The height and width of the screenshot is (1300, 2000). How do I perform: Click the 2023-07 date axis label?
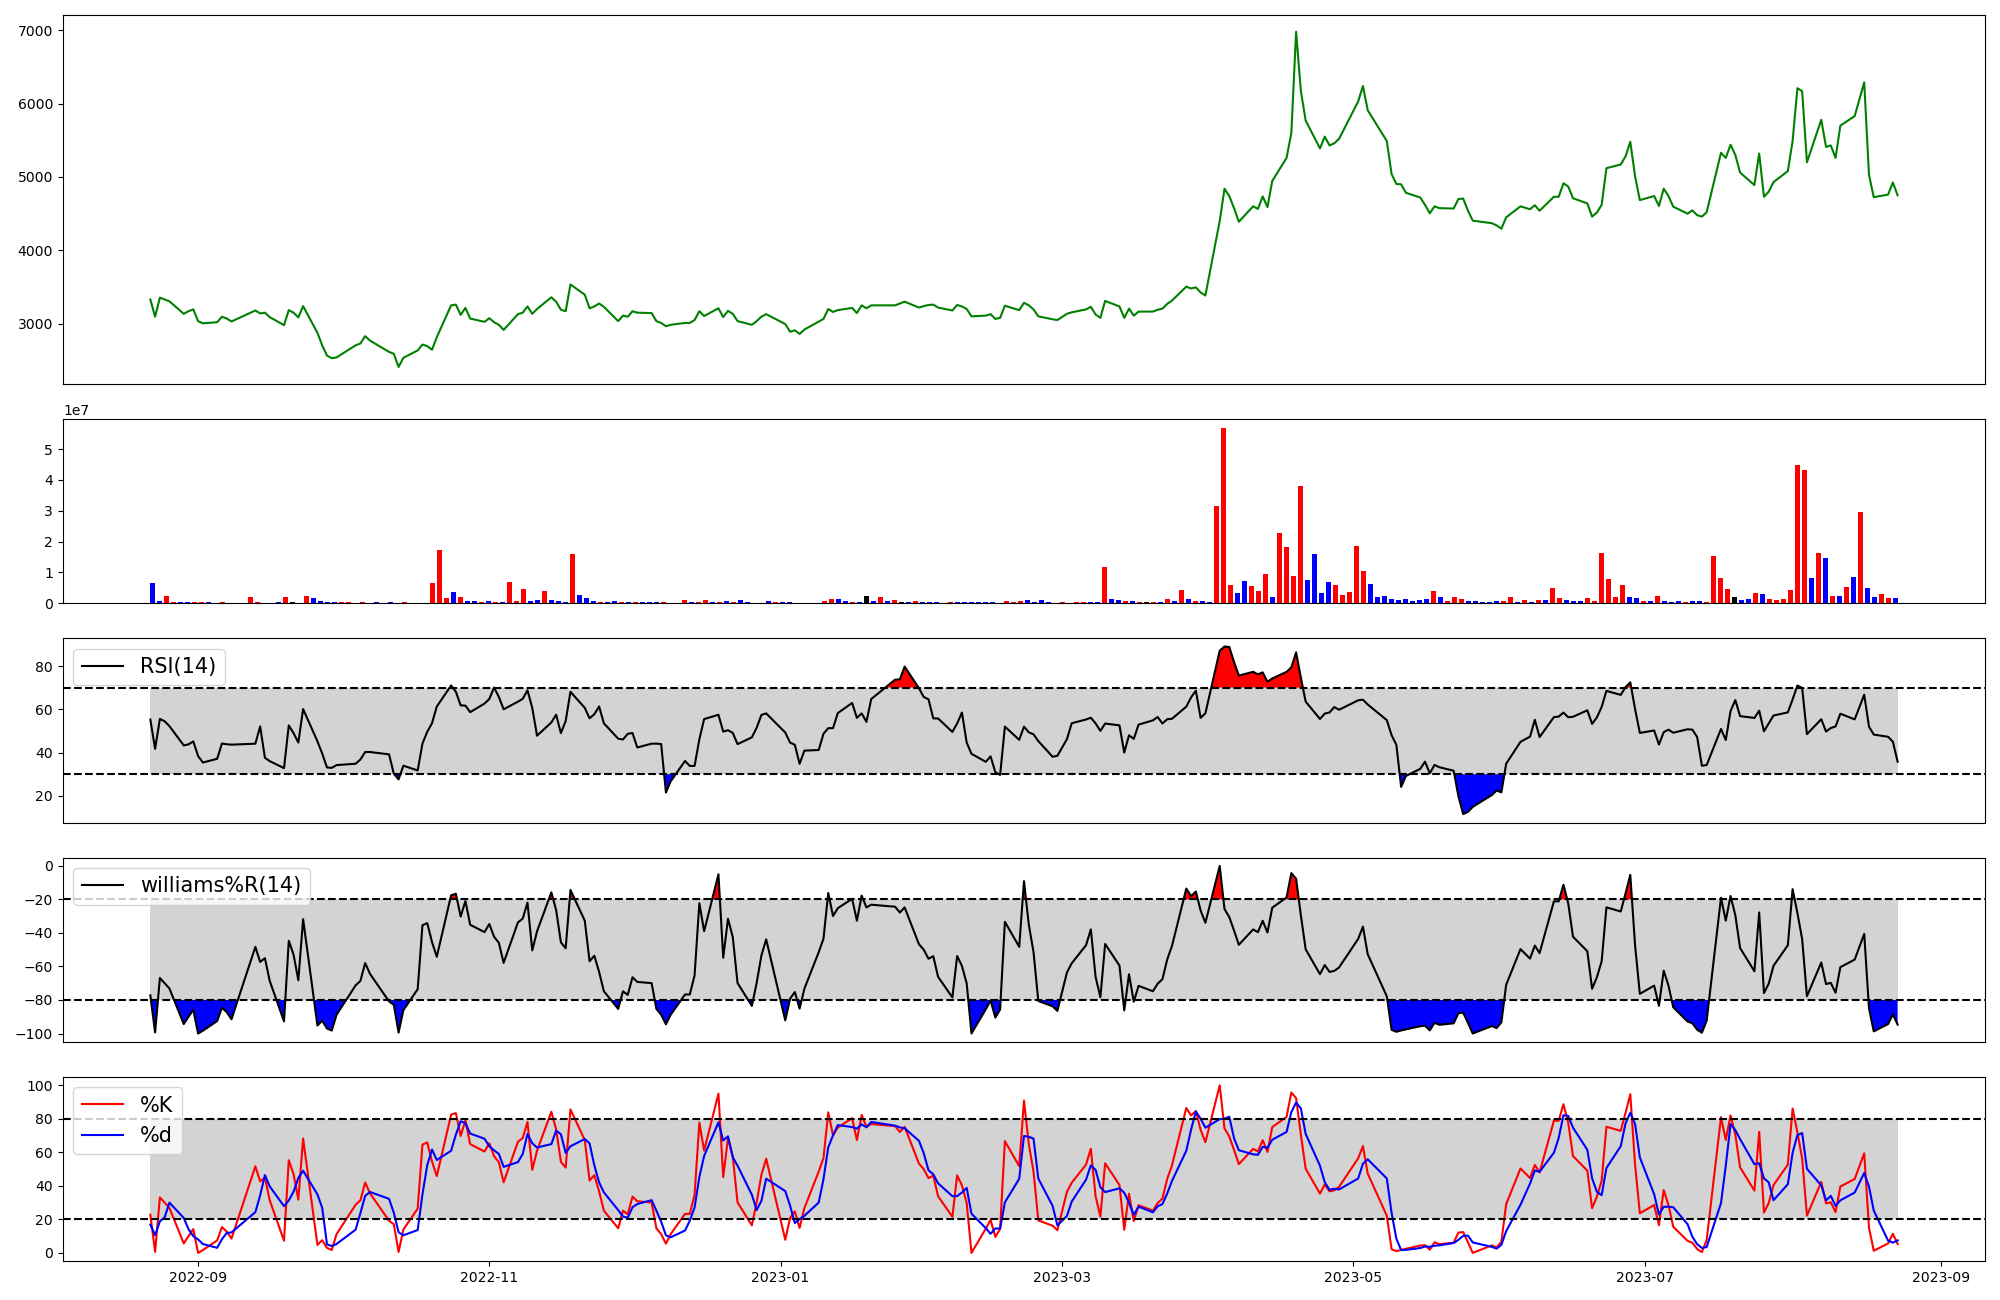[x=1645, y=1277]
